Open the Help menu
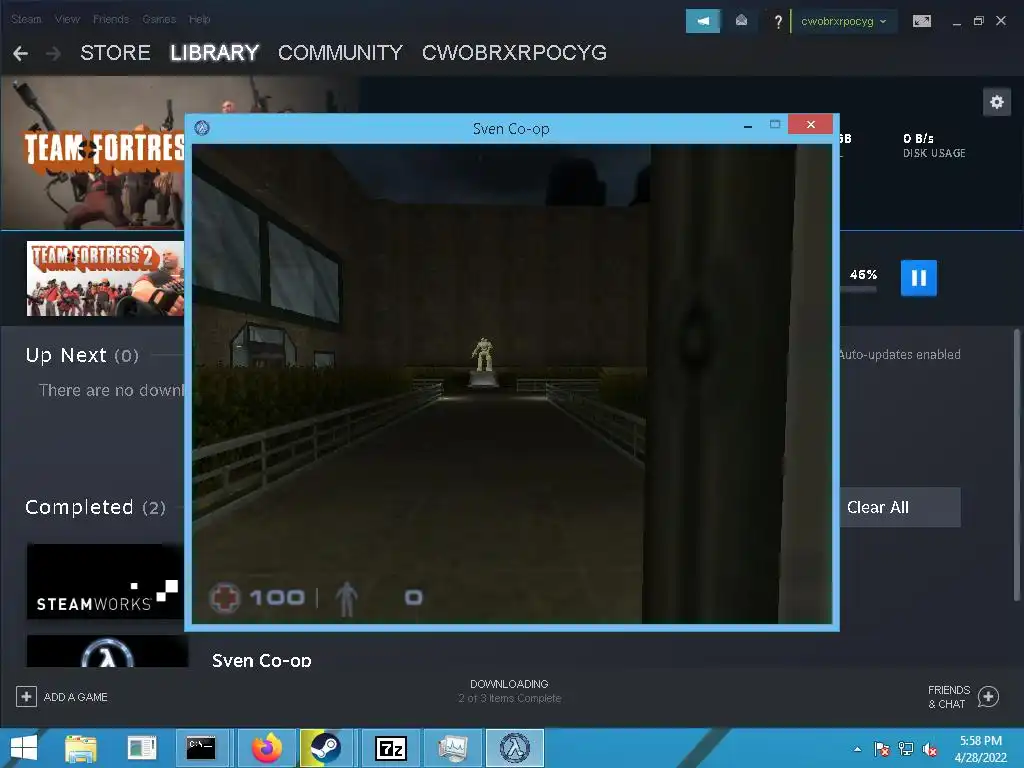This screenshot has height=768, width=1024. pos(200,20)
